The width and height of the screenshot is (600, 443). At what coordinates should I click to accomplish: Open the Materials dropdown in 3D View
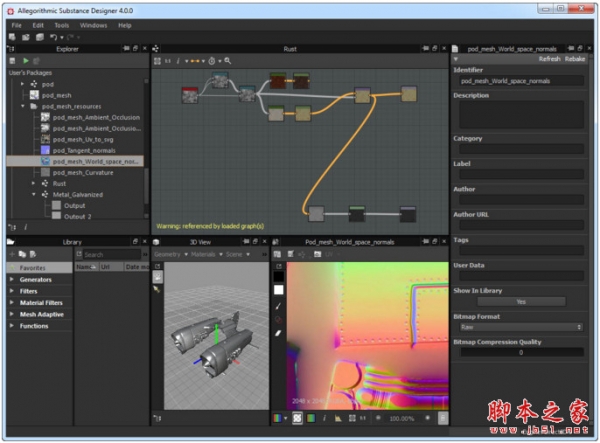(x=207, y=254)
